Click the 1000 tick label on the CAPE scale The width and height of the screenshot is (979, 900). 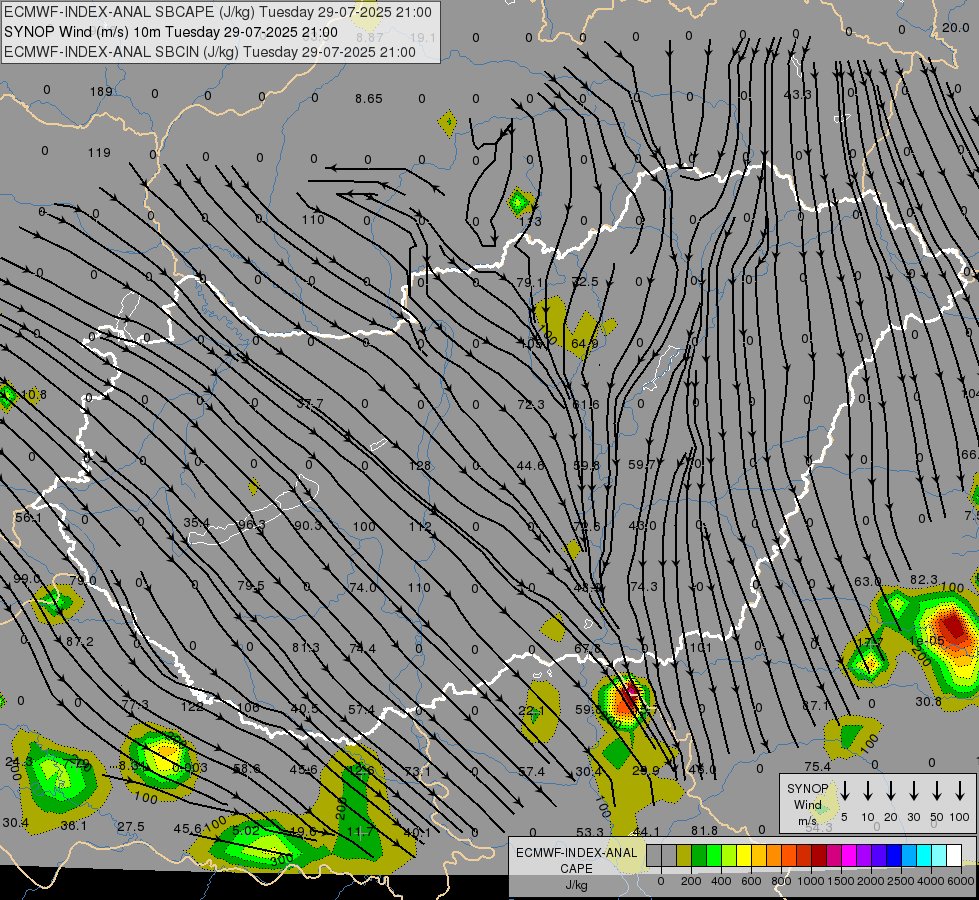tap(811, 881)
